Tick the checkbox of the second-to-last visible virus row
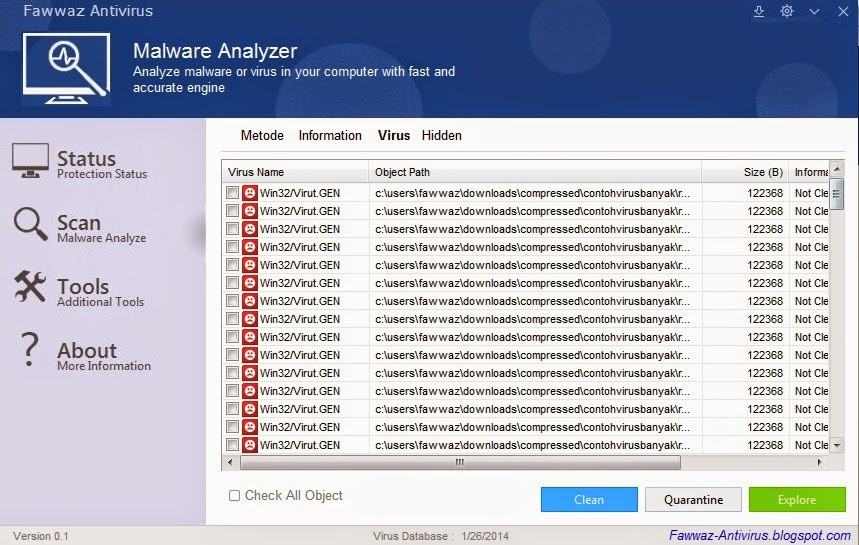Viewport: 859px width, 545px height. 232,427
